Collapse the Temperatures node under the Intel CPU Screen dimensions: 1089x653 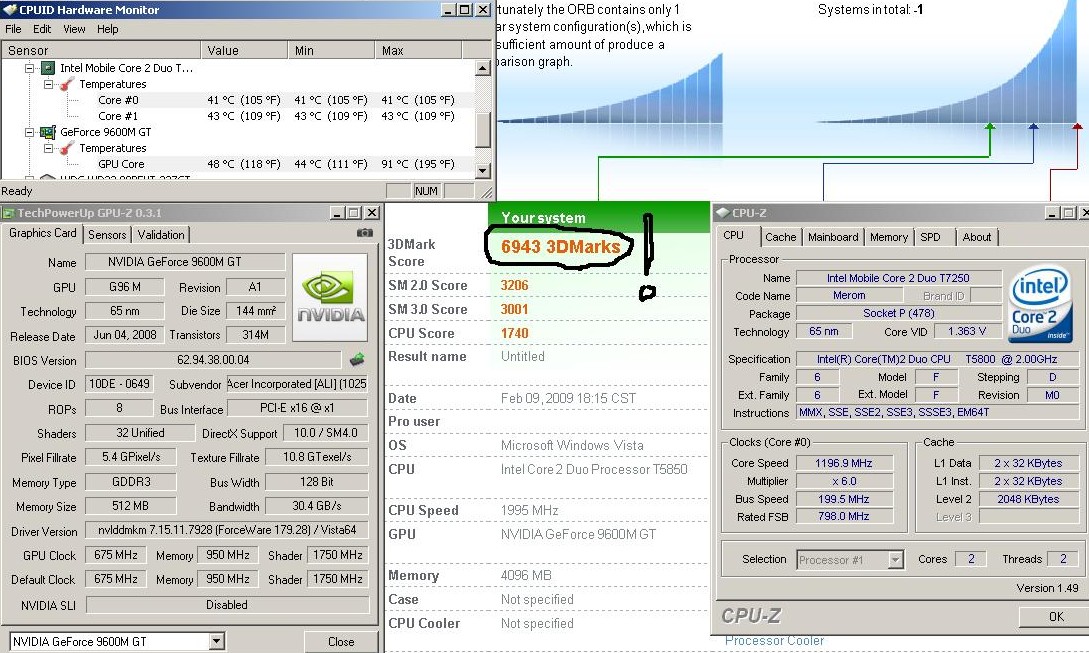48,84
